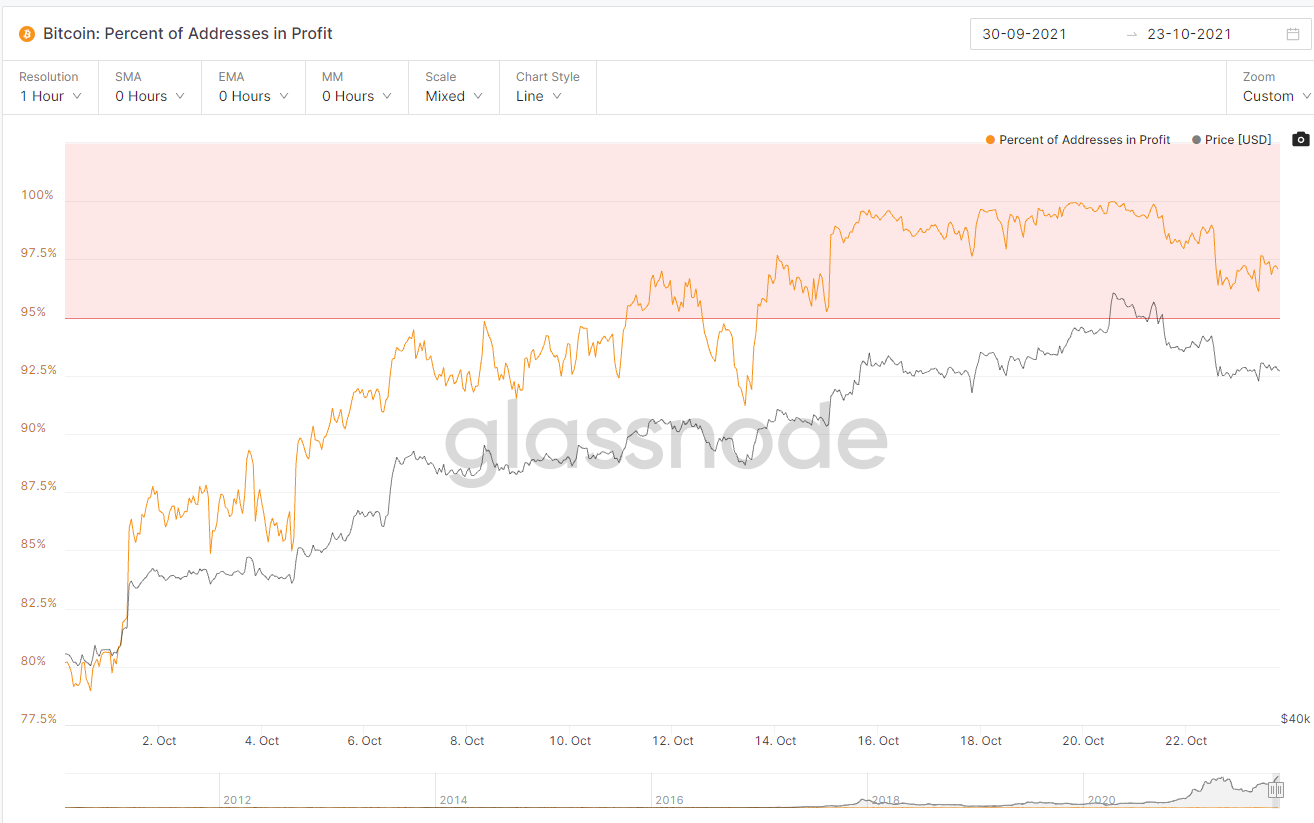Click the camera screenshot icon
Screen dimensions: 1314x823
click(x=1300, y=139)
